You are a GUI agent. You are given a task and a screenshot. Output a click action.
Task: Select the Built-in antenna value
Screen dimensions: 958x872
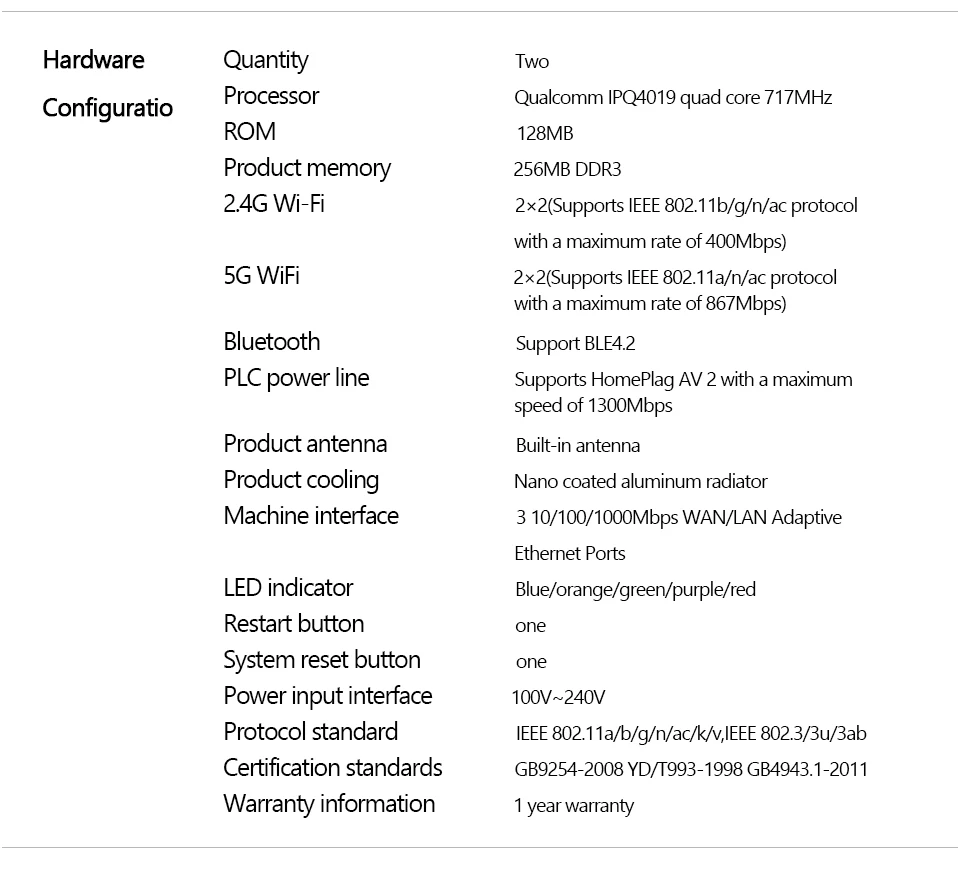point(578,445)
